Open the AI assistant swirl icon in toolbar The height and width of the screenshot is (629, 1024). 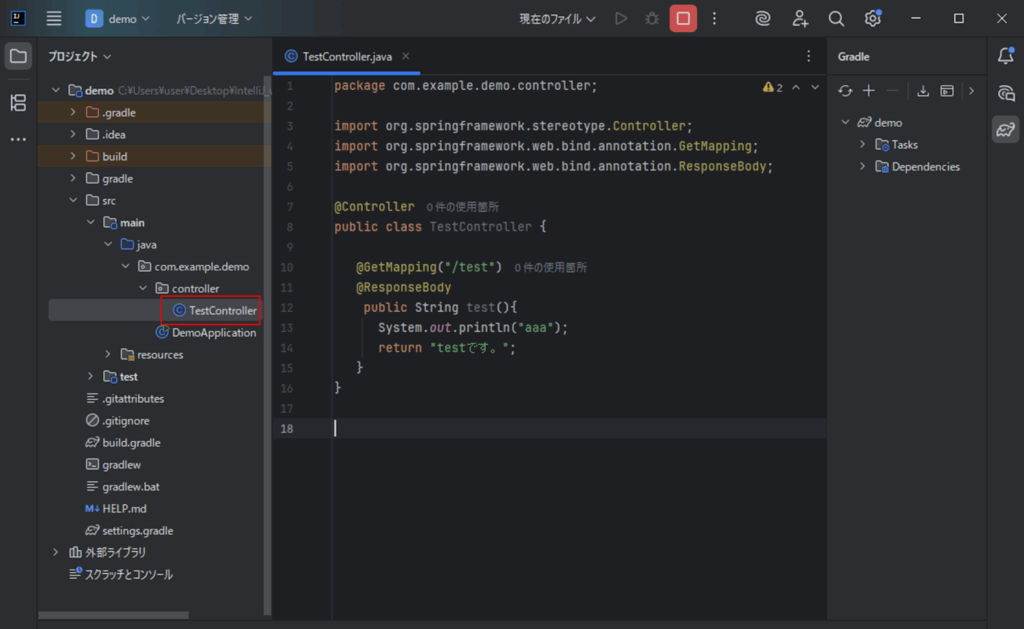pyautogui.click(x=763, y=18)
